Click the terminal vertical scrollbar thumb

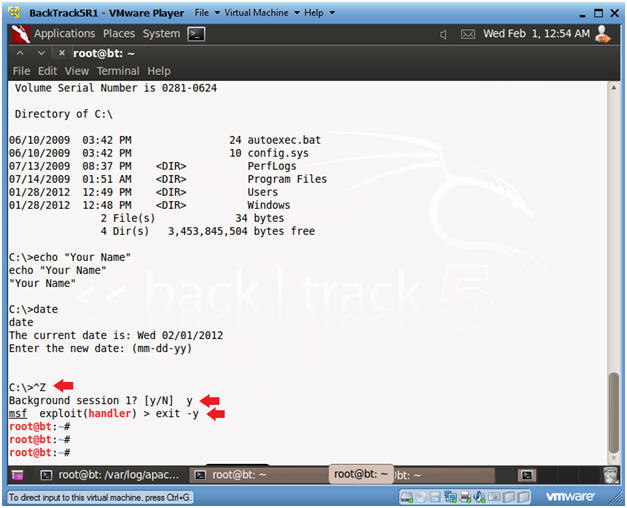click(x=613, y=412)
